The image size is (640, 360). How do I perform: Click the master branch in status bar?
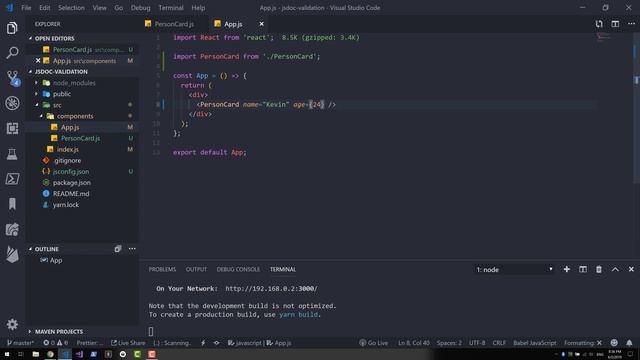click(20, 343)
